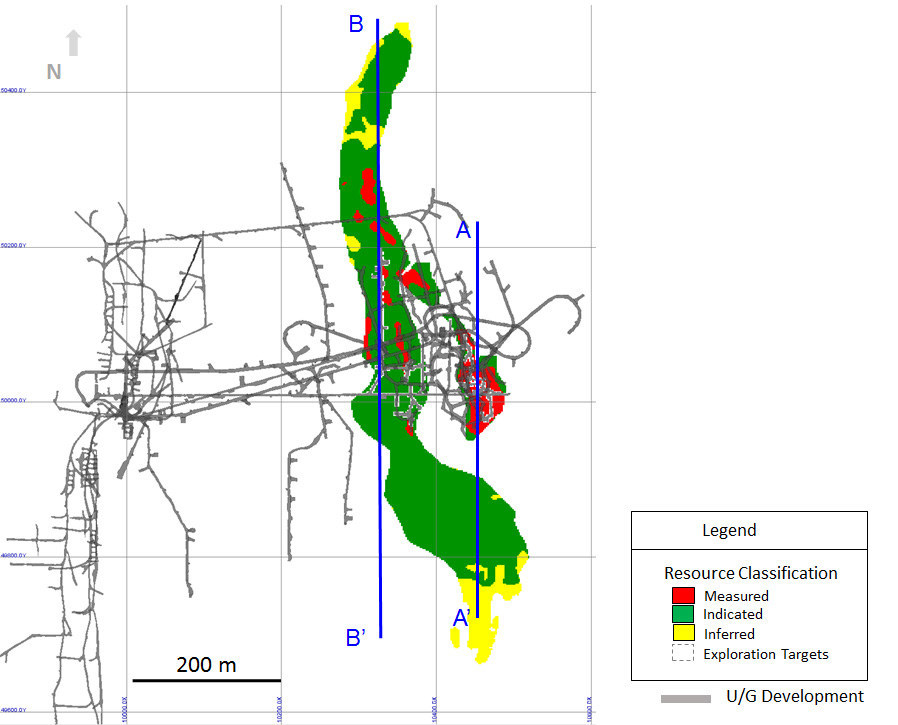Collapse the Exploration Targets entry
Viewport: 898px width, 725px height.
coord(766,653)
